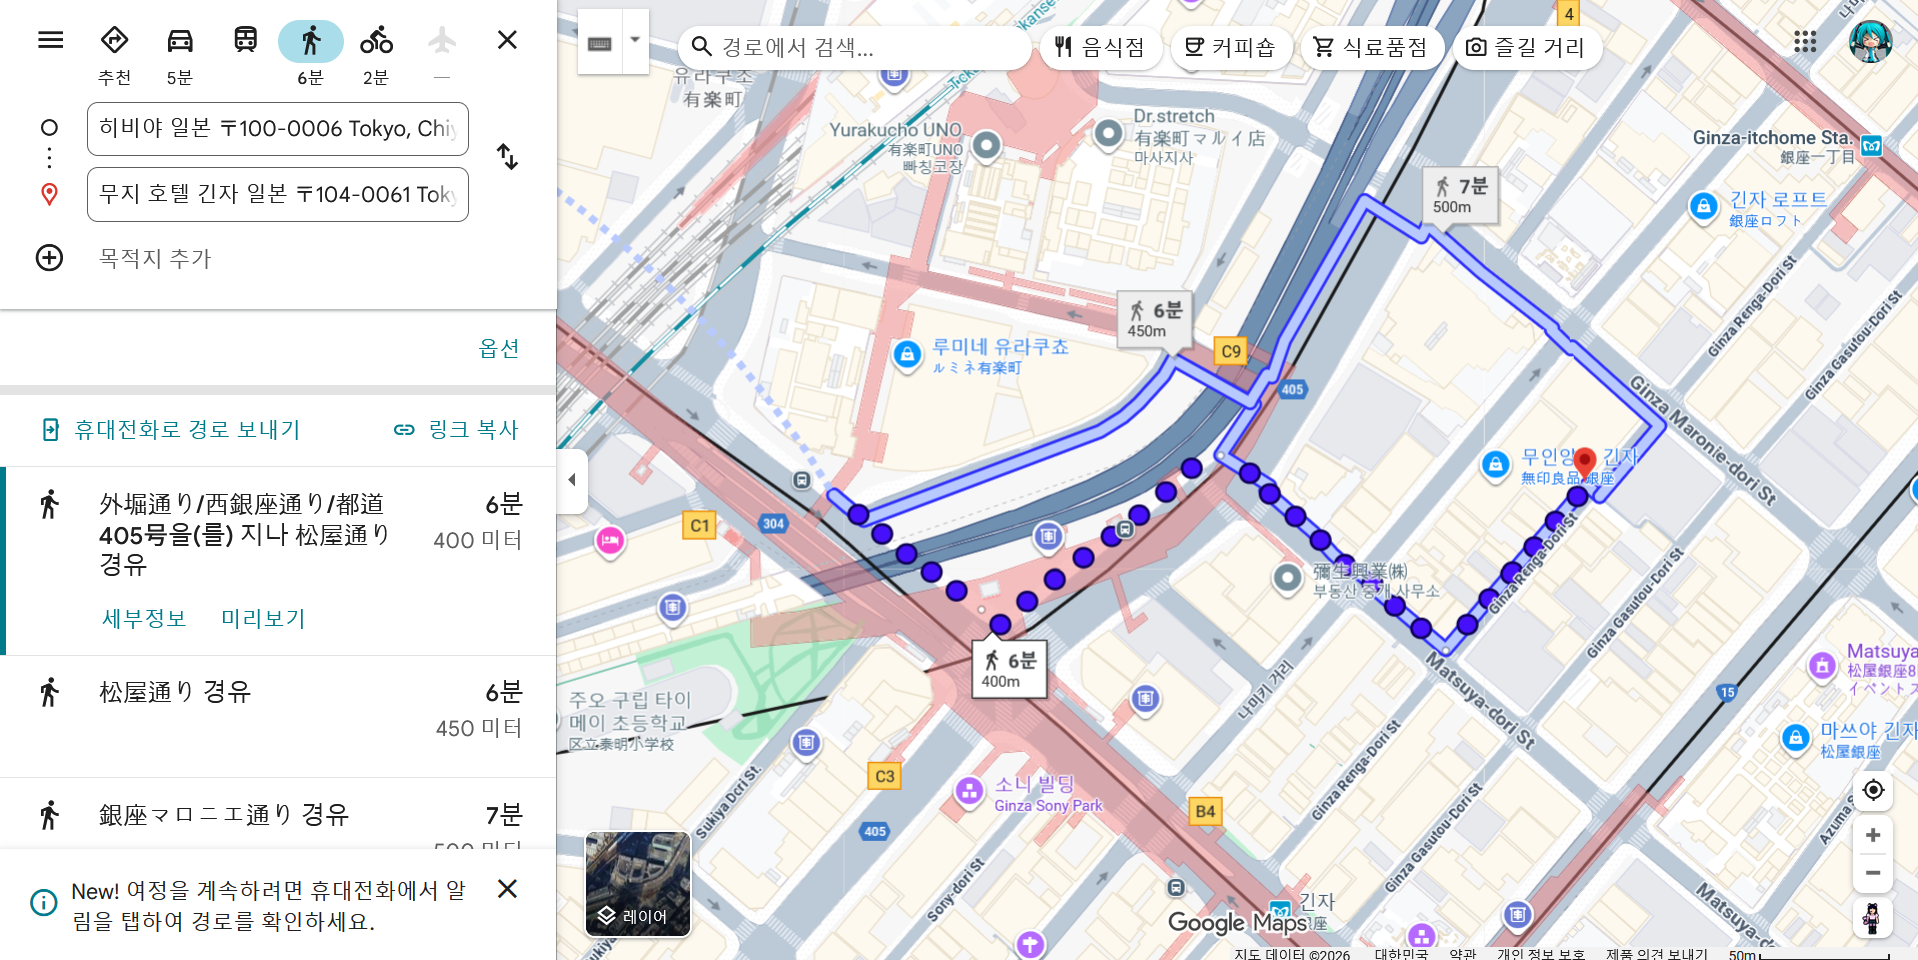Select the 松屋通り 경유 route option
The width and height of the screenshot is (1918, 960).
(x=278, y=716)
